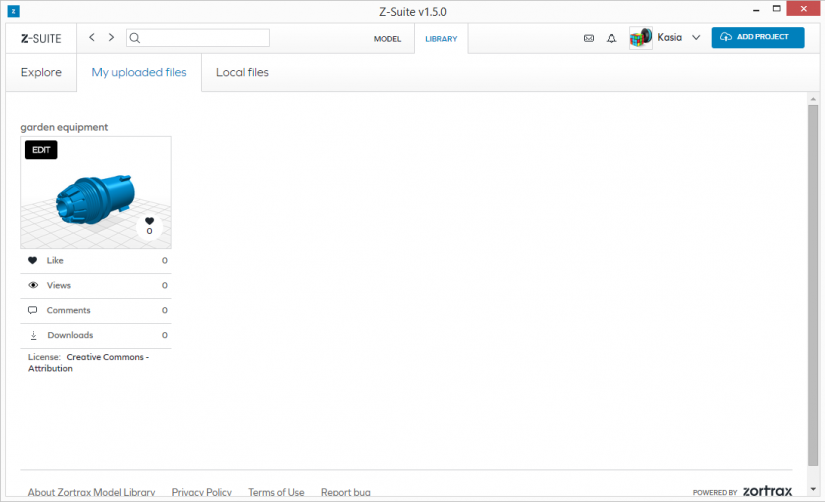Click Edit on garden equipment model
Image resolution: width=825 pixels, height=502 pixels.
coord(41,150)
